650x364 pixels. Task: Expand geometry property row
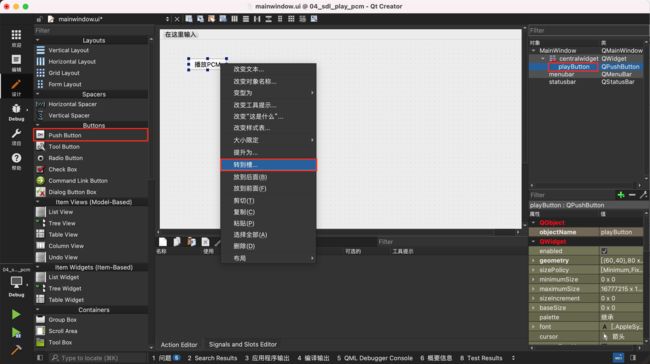[534, 260]
